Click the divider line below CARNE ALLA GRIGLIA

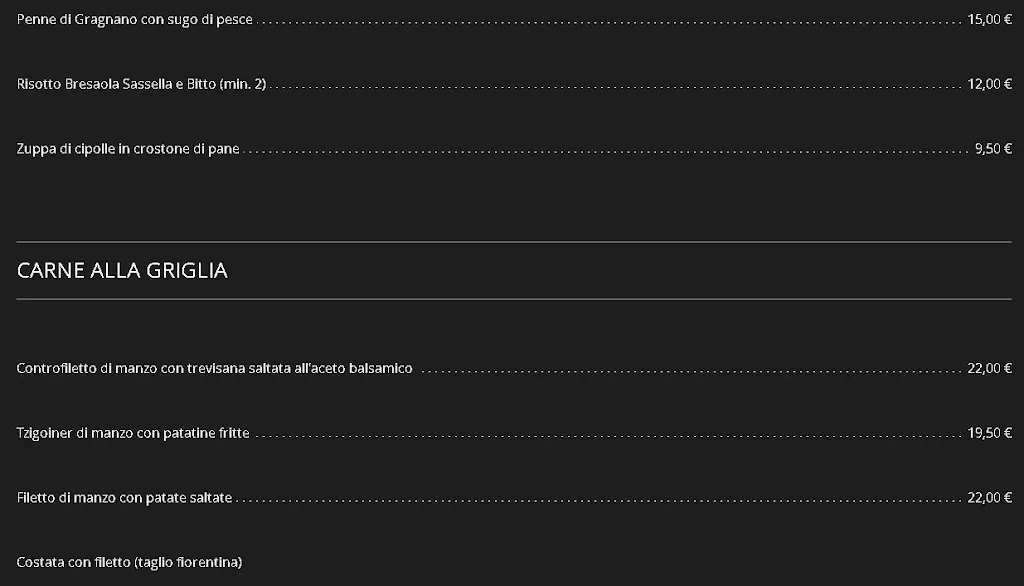(x=514, y=299)
